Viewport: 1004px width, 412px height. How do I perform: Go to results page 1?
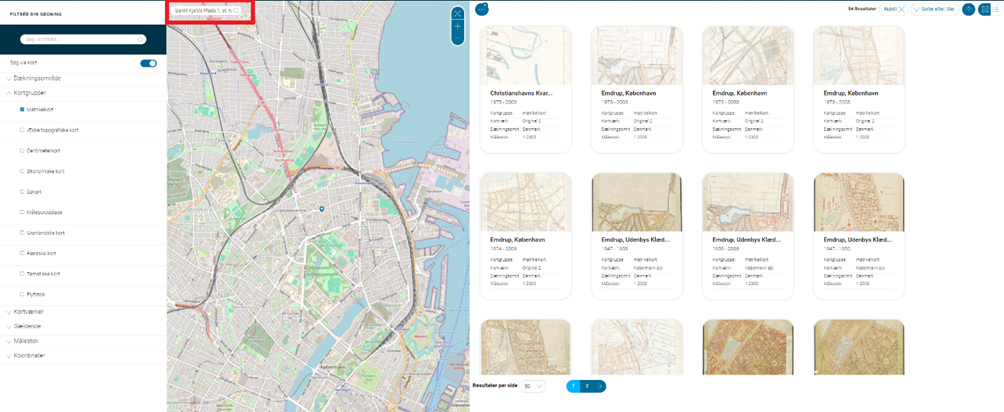click(573, 386)
